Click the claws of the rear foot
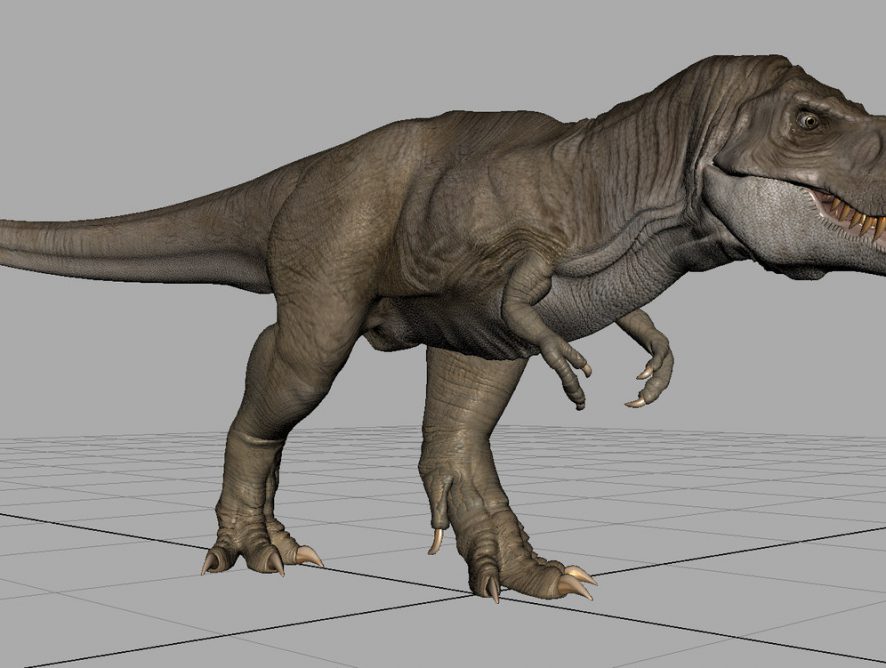Viewport: 886px width, 668px height. (265, 560)
